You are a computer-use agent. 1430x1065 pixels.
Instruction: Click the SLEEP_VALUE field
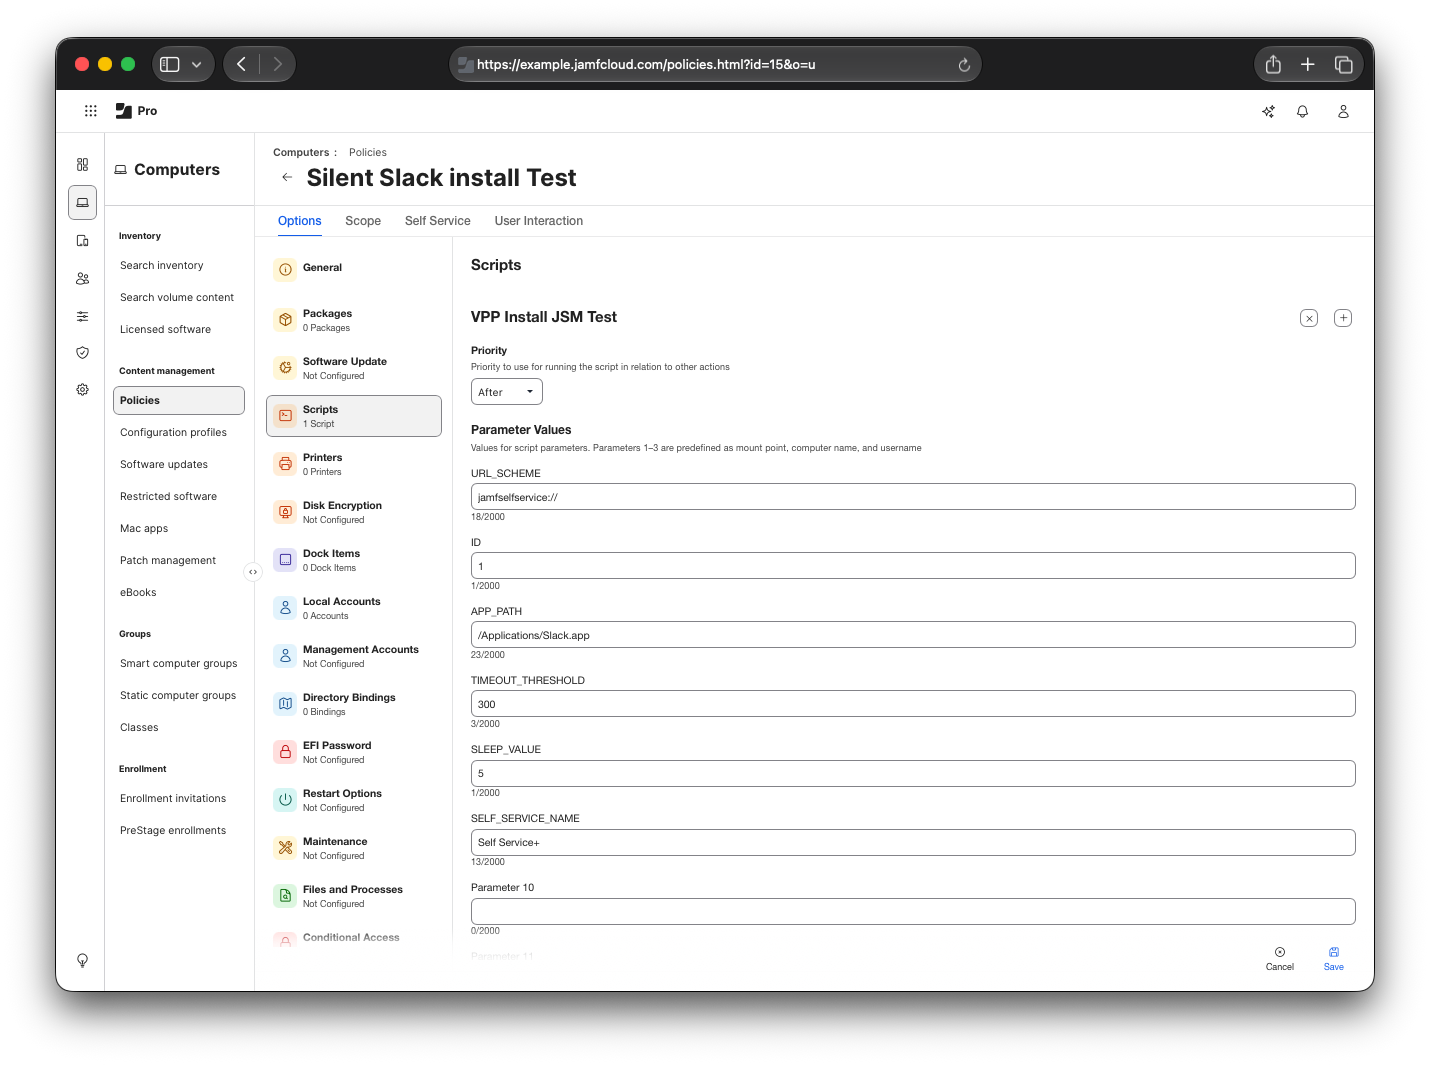(x=913, y=773)
